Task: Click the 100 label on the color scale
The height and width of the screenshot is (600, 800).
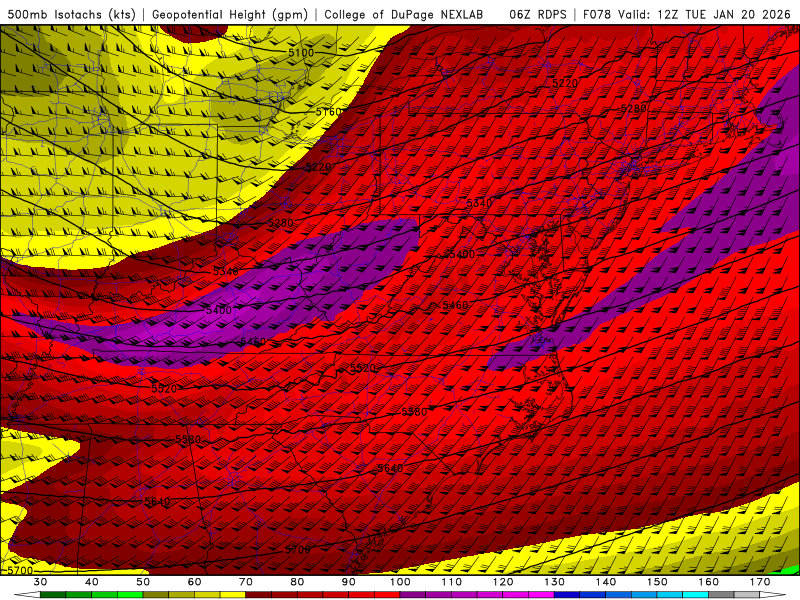Action: tap(401, 582)
